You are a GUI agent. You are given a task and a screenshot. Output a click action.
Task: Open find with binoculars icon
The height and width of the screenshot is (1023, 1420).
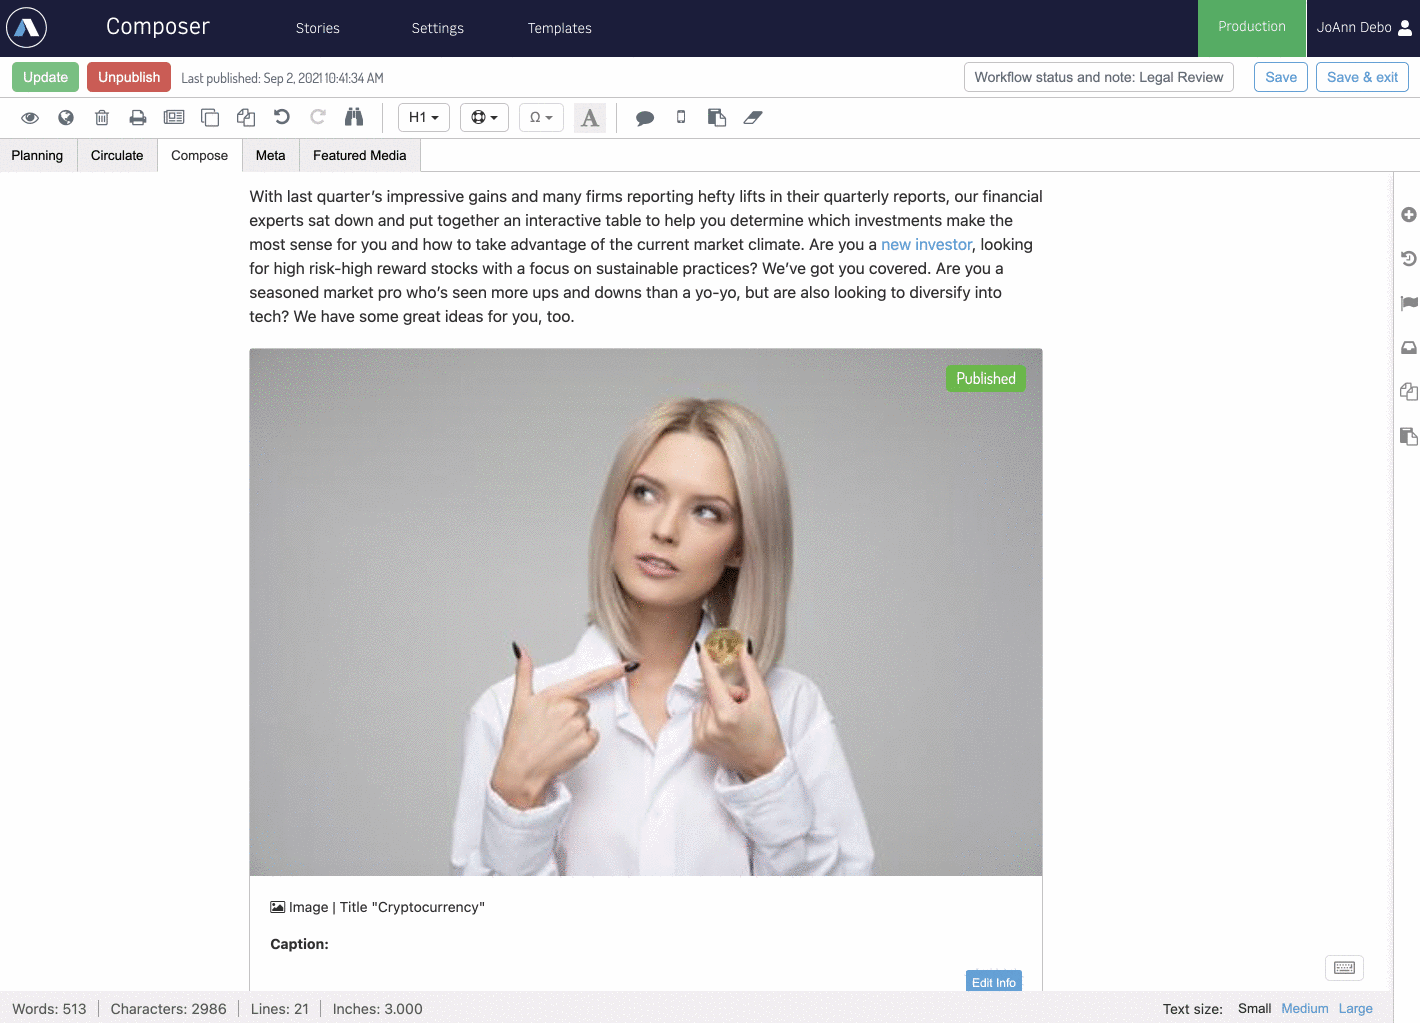click(x=354, y=117)
